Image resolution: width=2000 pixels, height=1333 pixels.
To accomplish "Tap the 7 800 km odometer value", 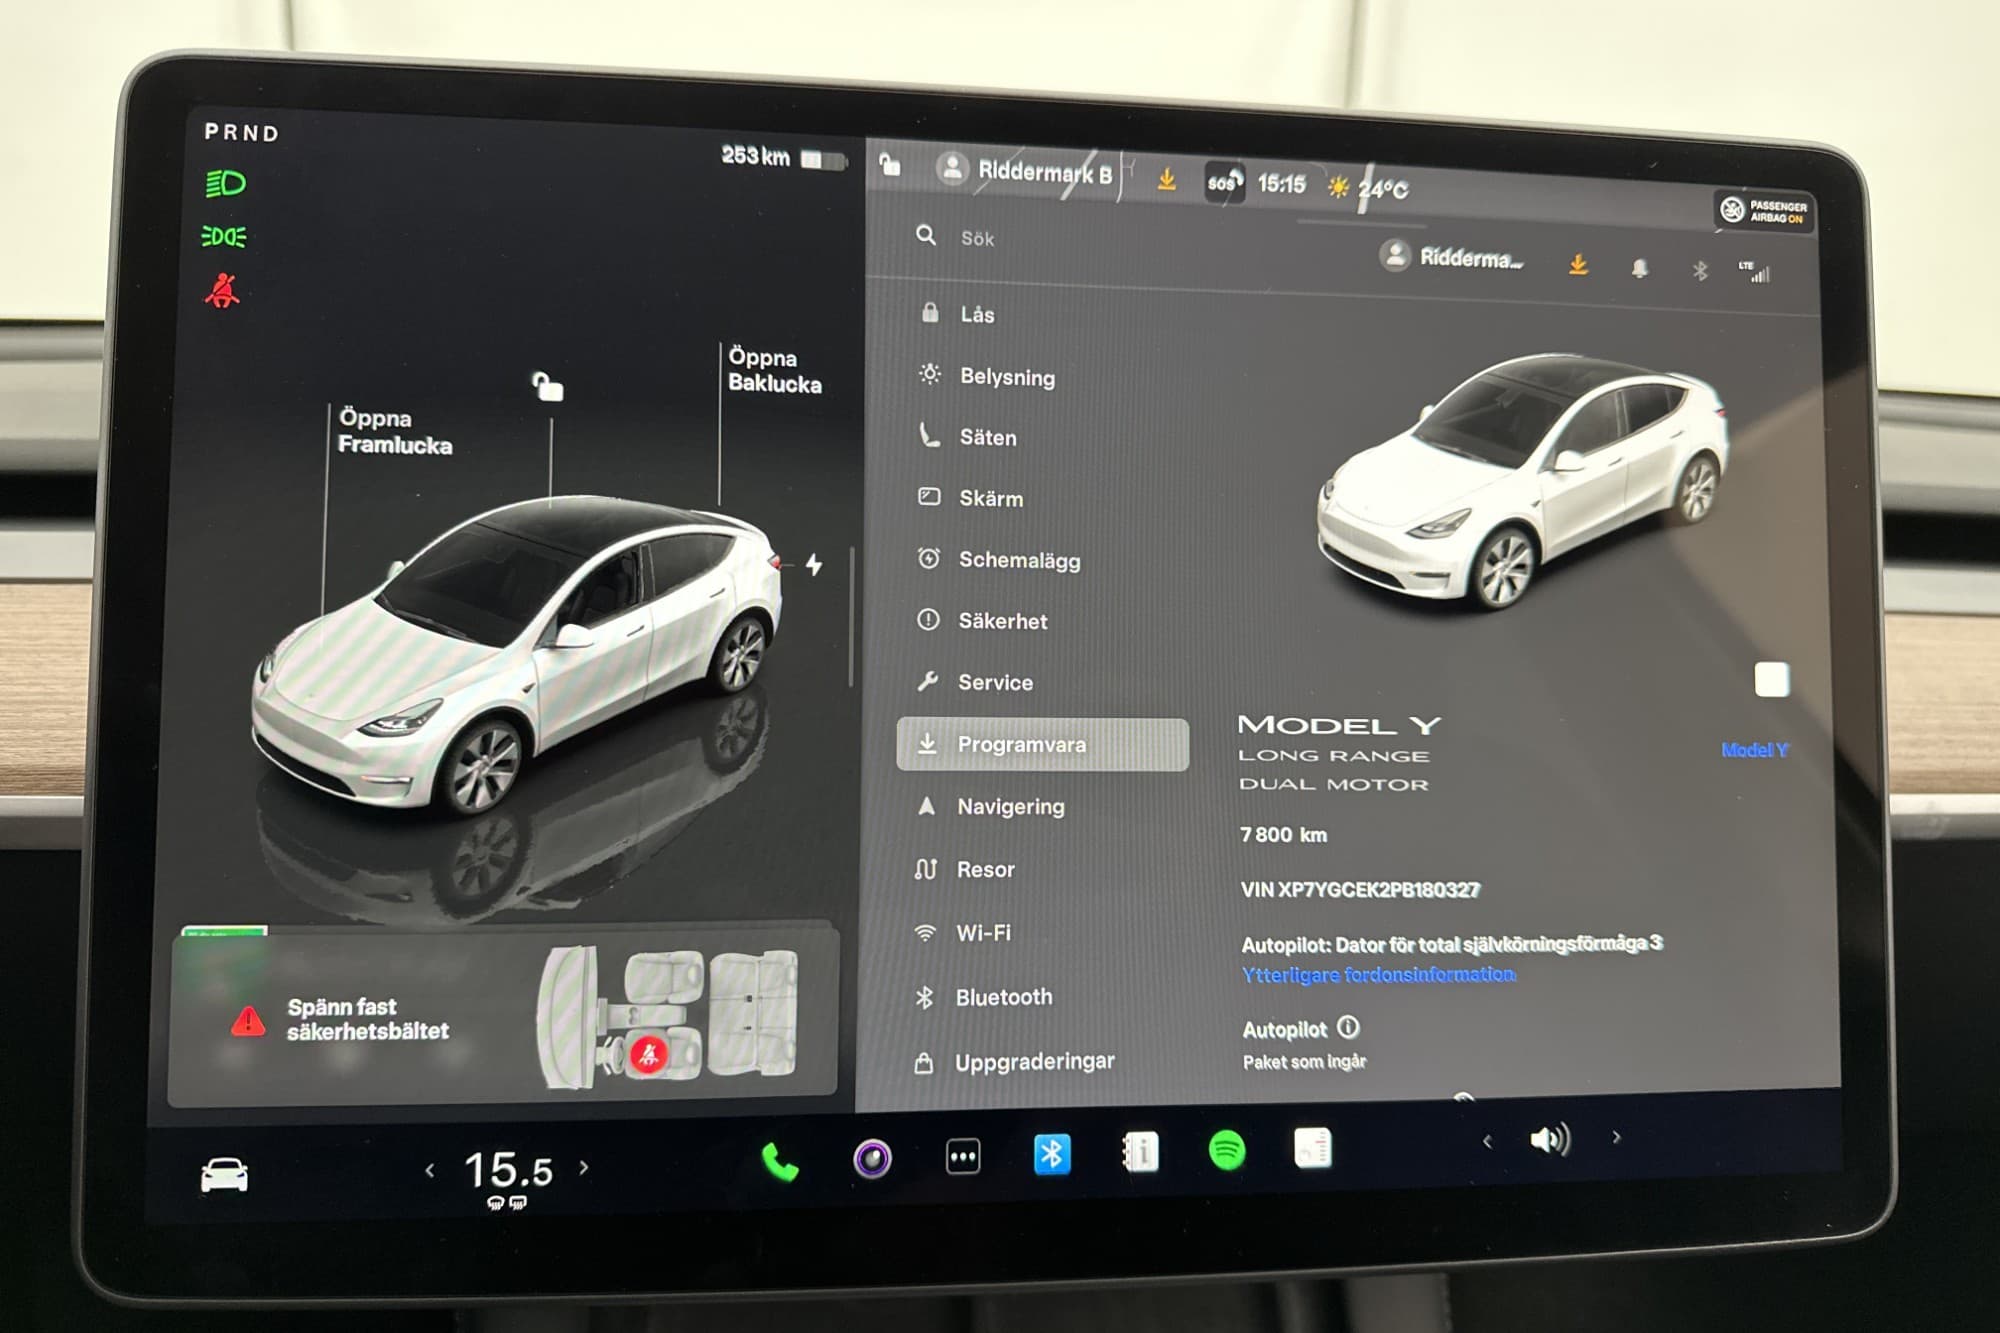I will [1284, 834].
